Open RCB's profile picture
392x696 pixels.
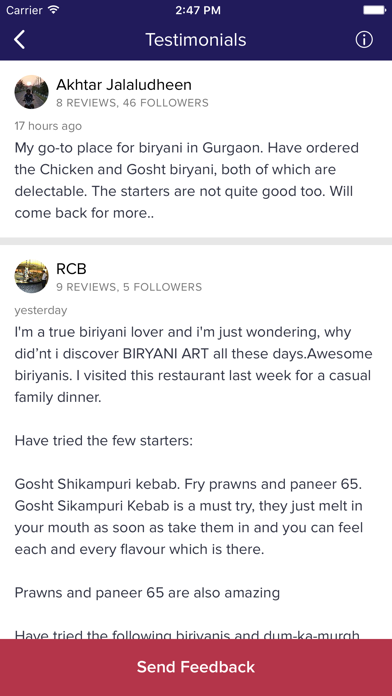point(32,276)
